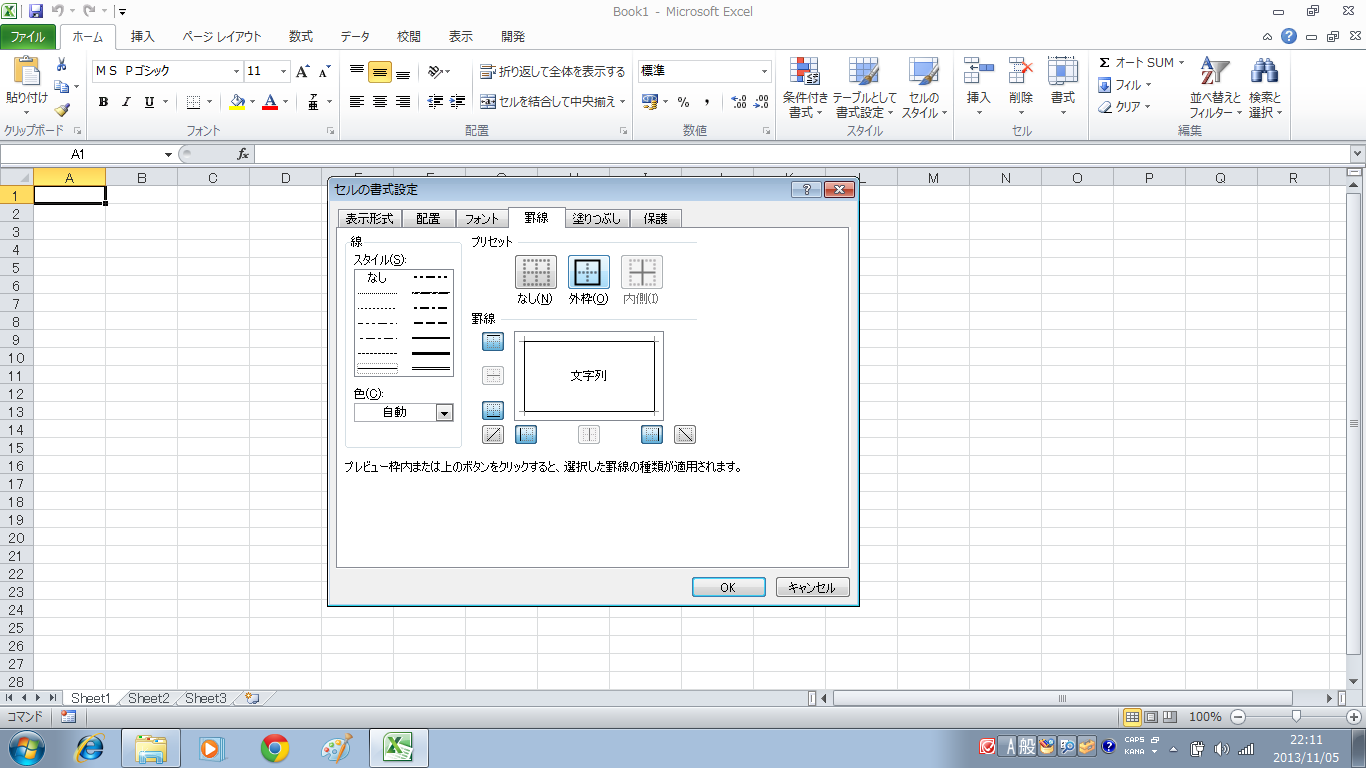Viewport: 1366px width, 768px height.
Task: Toggle the left border button
Action: [x=526, y=435]
